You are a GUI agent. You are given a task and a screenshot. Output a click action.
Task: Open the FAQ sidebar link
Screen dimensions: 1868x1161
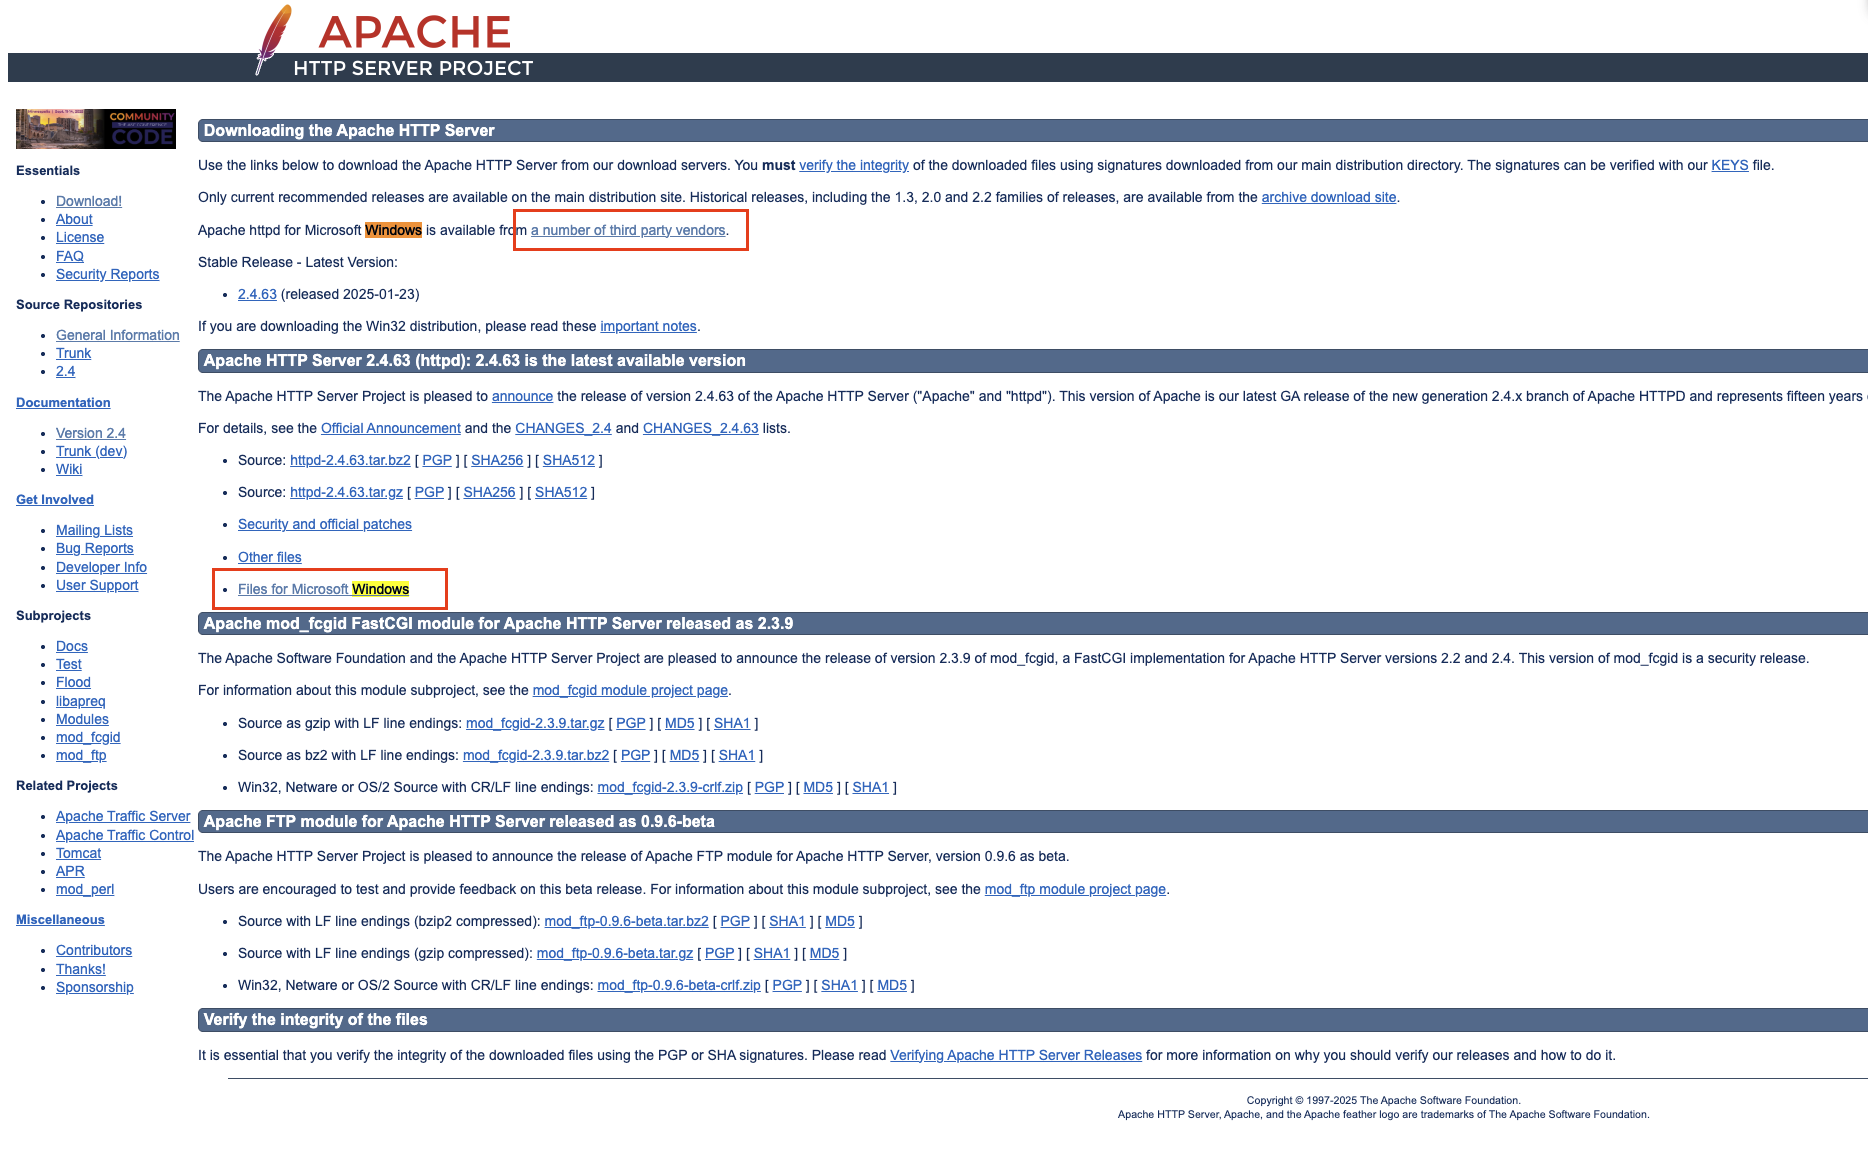(70, 256)
